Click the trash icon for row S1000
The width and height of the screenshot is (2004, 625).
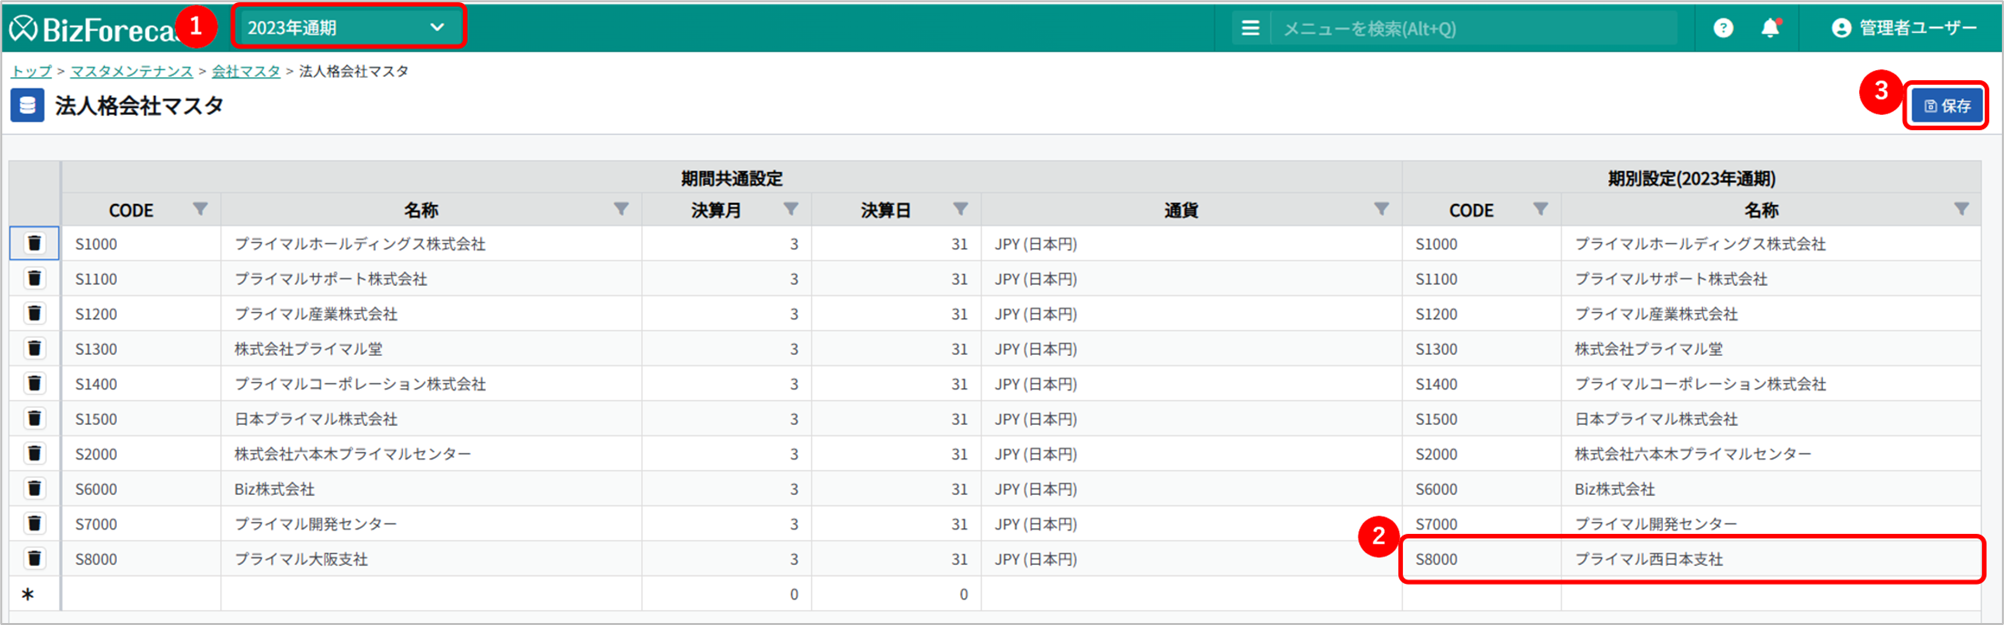tap(35, 243)
